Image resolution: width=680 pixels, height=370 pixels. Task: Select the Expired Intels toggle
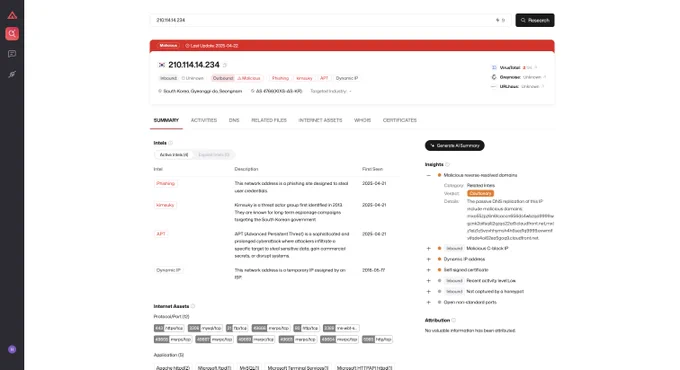(213, 155)
